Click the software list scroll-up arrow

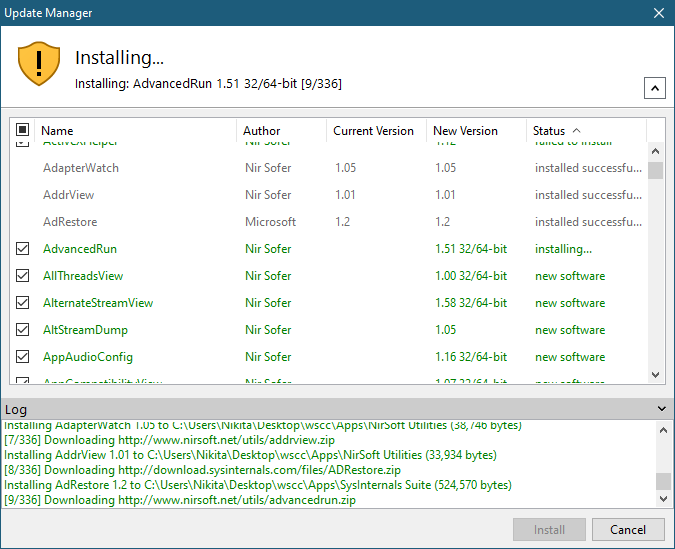pos(655,151)
